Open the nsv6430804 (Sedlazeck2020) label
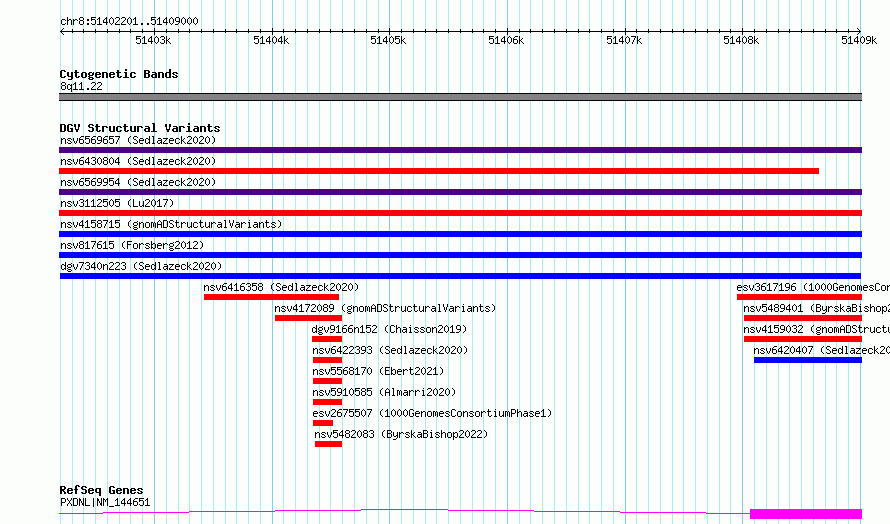This screenshot has height=524, width=890. pos(138,161)
